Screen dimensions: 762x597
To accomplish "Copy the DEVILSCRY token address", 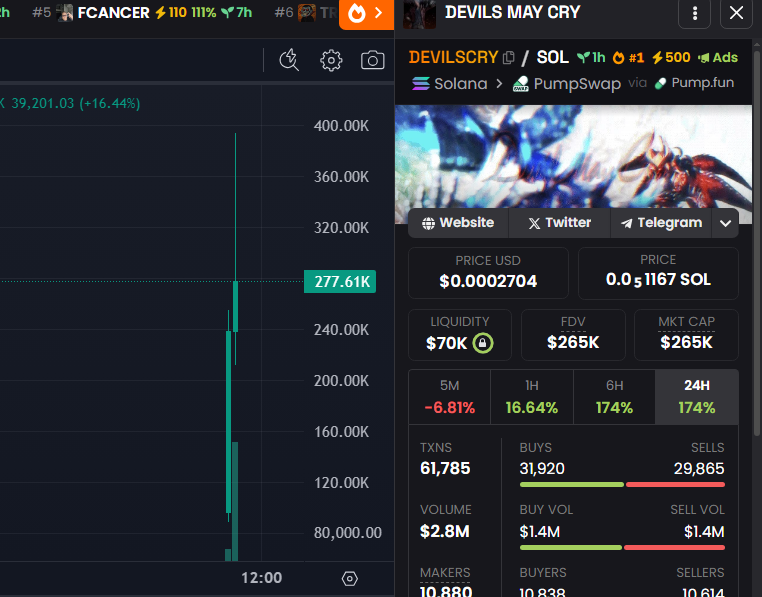I will [509, 58].
